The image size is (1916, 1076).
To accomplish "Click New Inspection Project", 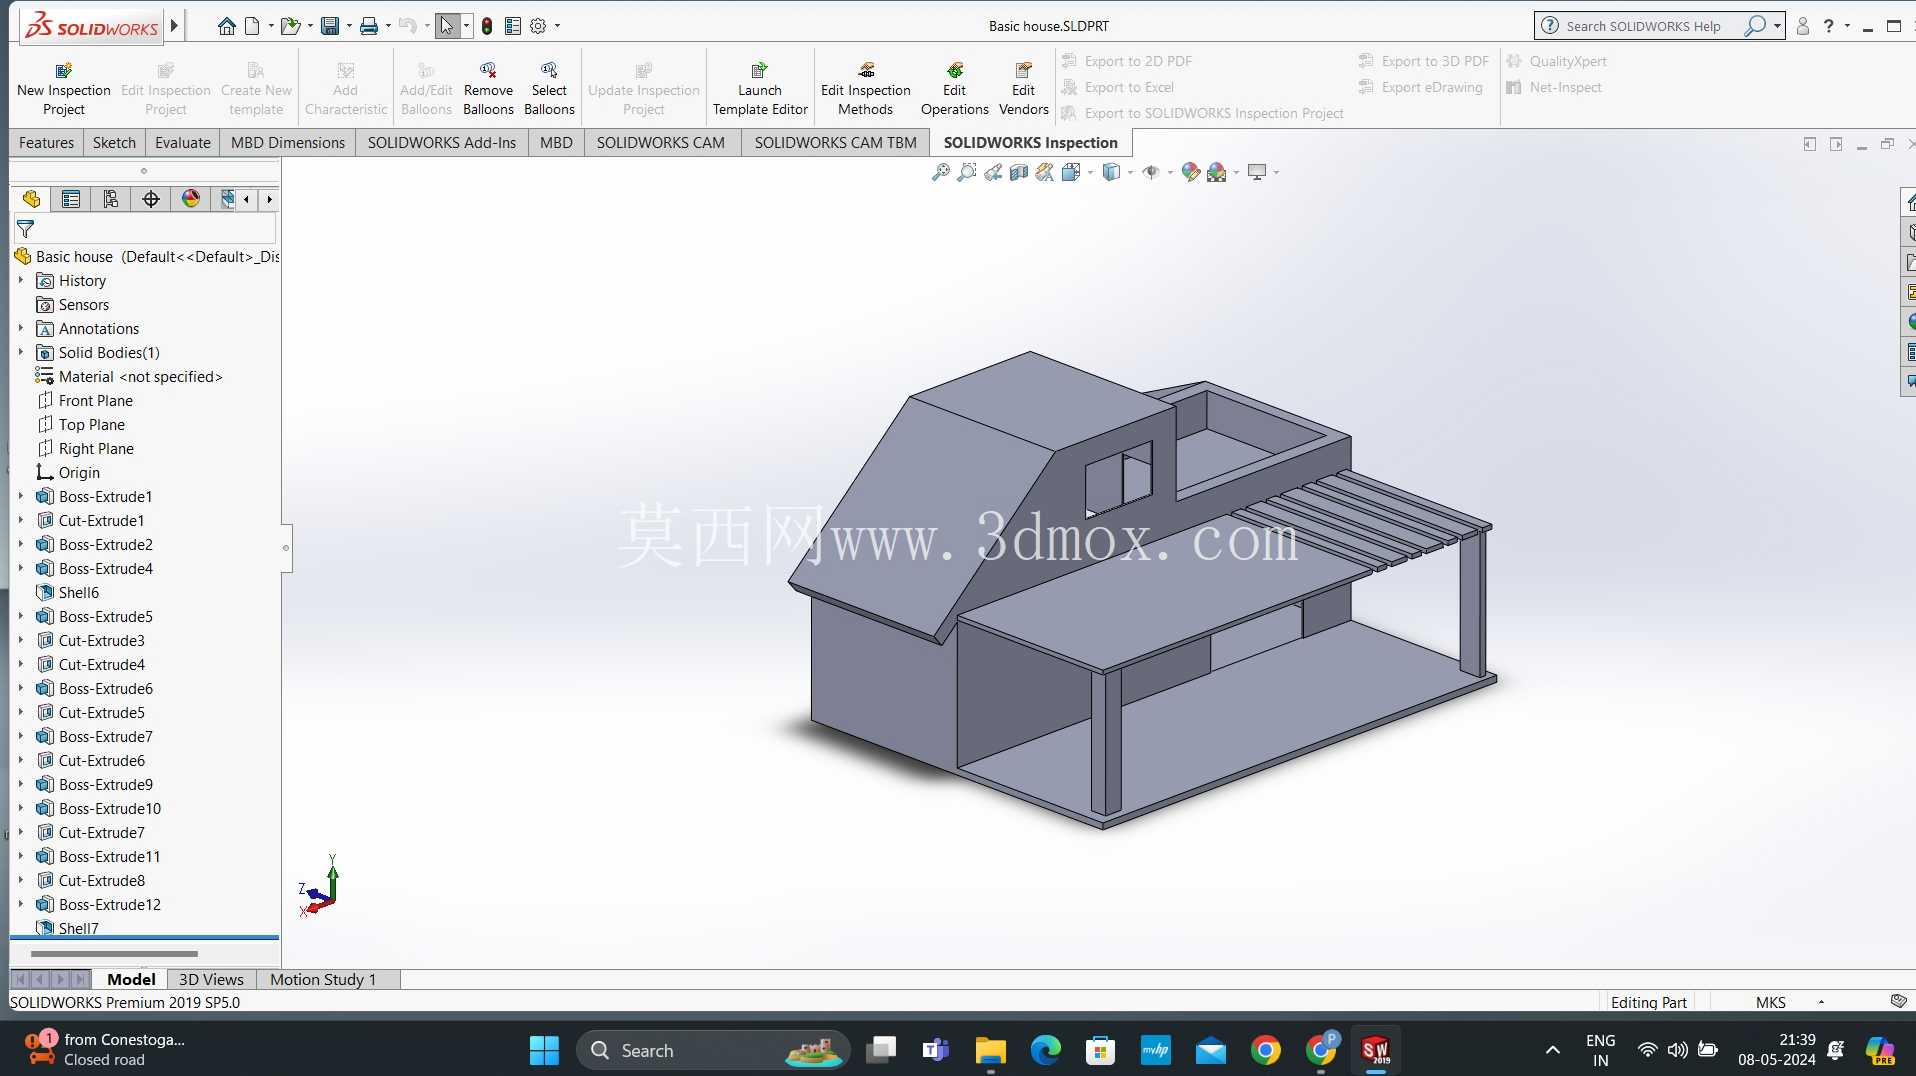I will pos(64,89).
